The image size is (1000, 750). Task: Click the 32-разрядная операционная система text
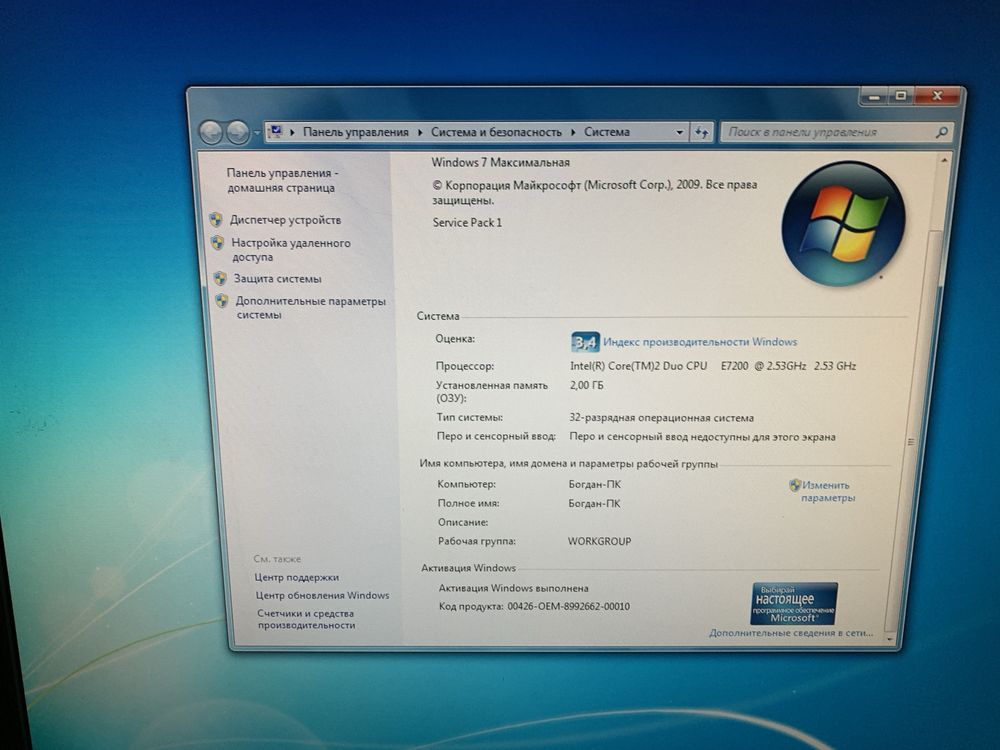click(x=661, y=418)
